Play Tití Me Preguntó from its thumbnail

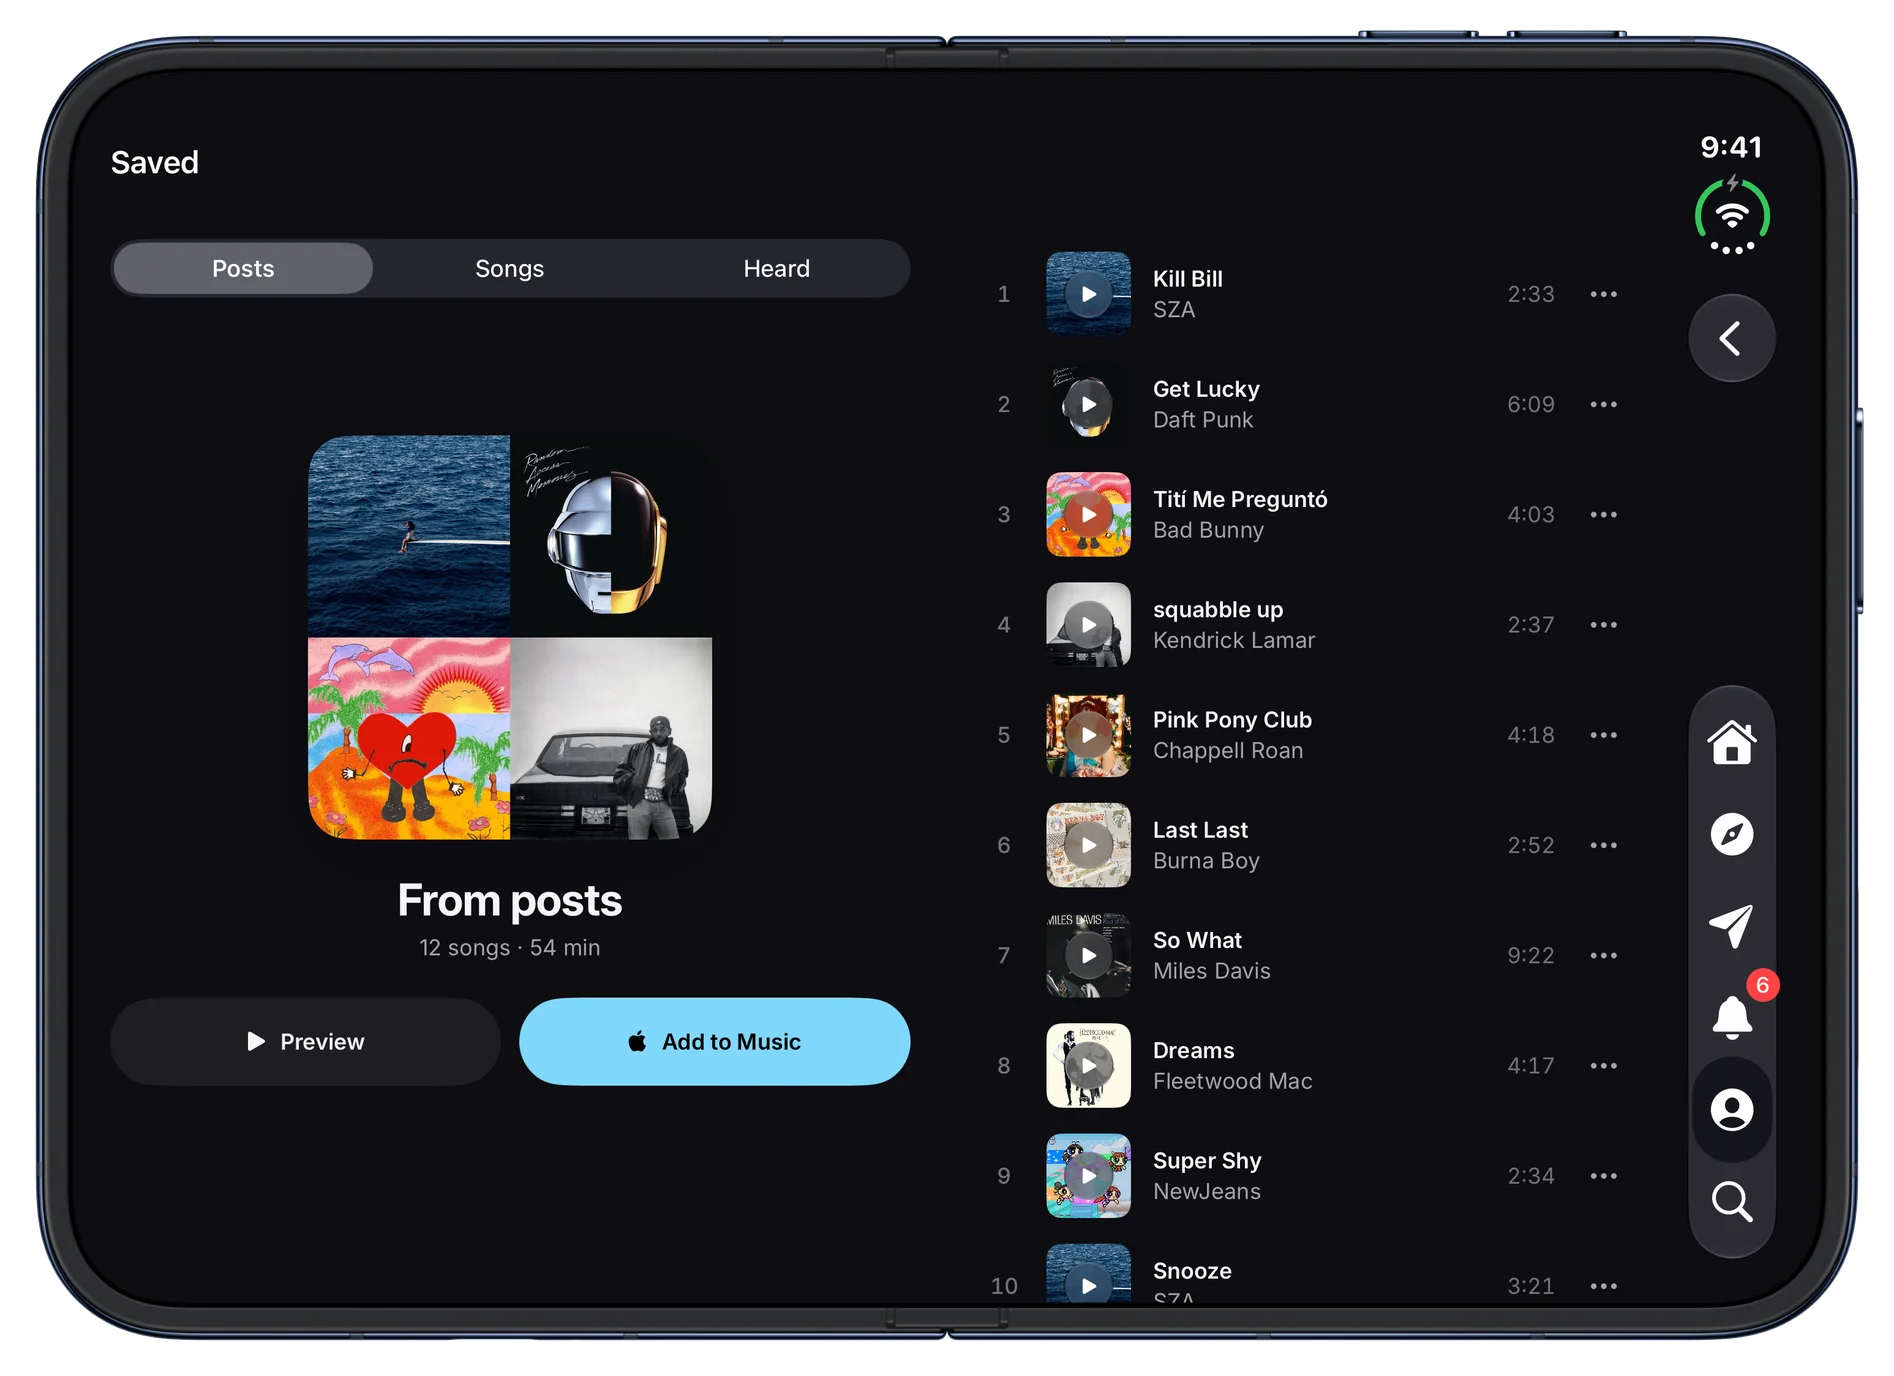pos(1088,514)
